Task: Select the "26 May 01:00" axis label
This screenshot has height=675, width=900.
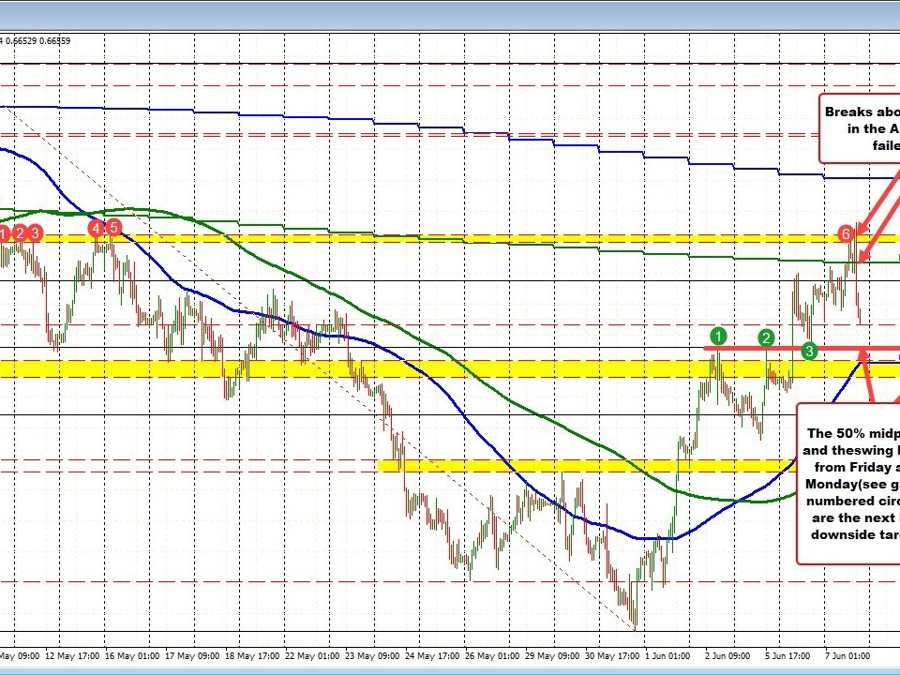Action: point(492,655)
